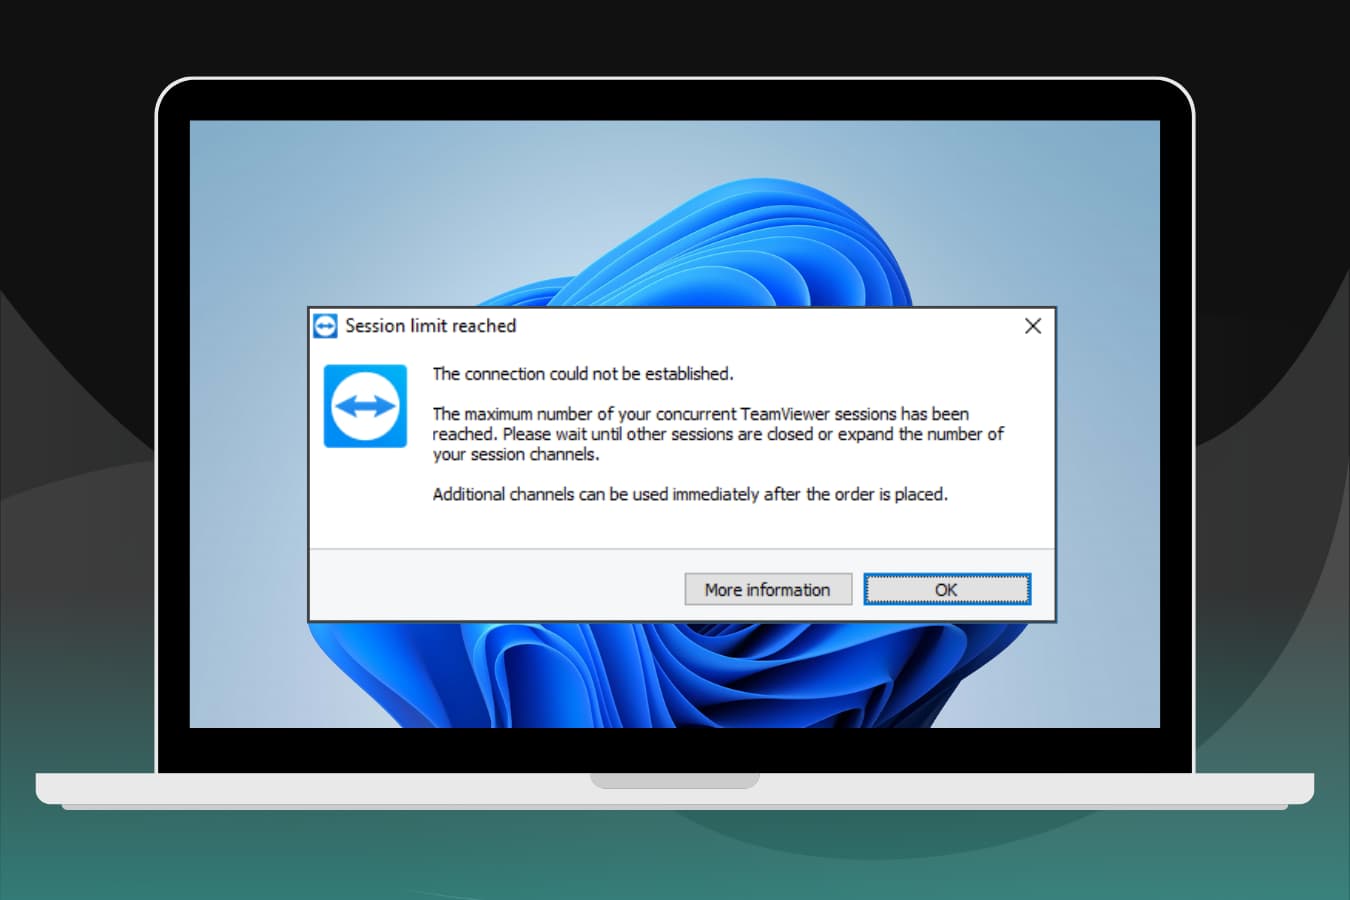The height and width of the screenshot is (900, 1350).
Task: Close the Session limit reached dialog
Action: [x=1033, y=326]
